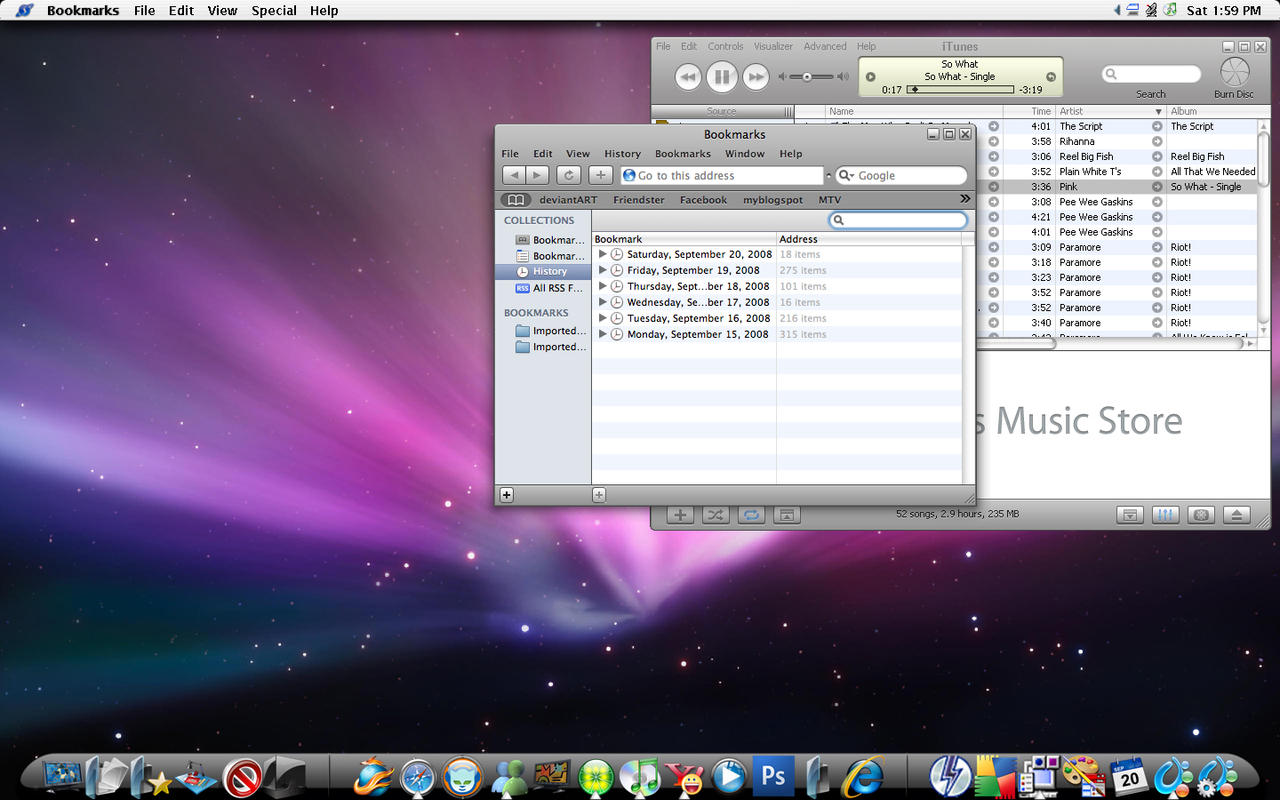Screen dimensions: 1280x800
Task: Open Yahoo Messenger from the dock
Action: tap(686, 777)
